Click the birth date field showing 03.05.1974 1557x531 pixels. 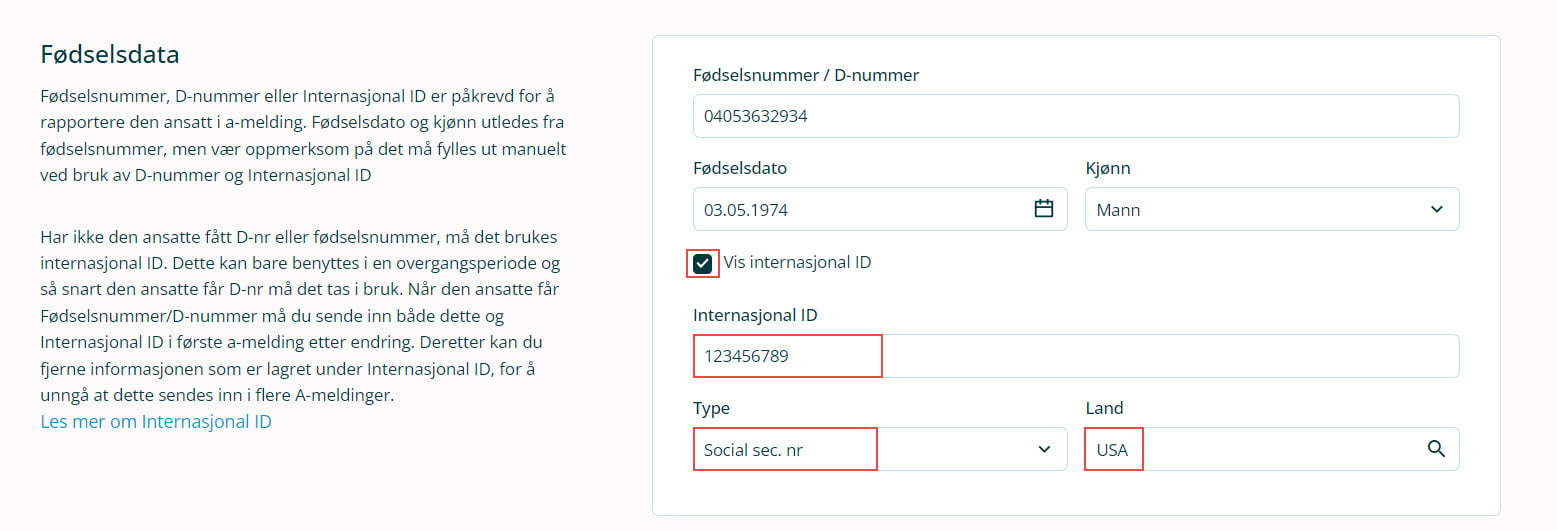click(860, 210)
